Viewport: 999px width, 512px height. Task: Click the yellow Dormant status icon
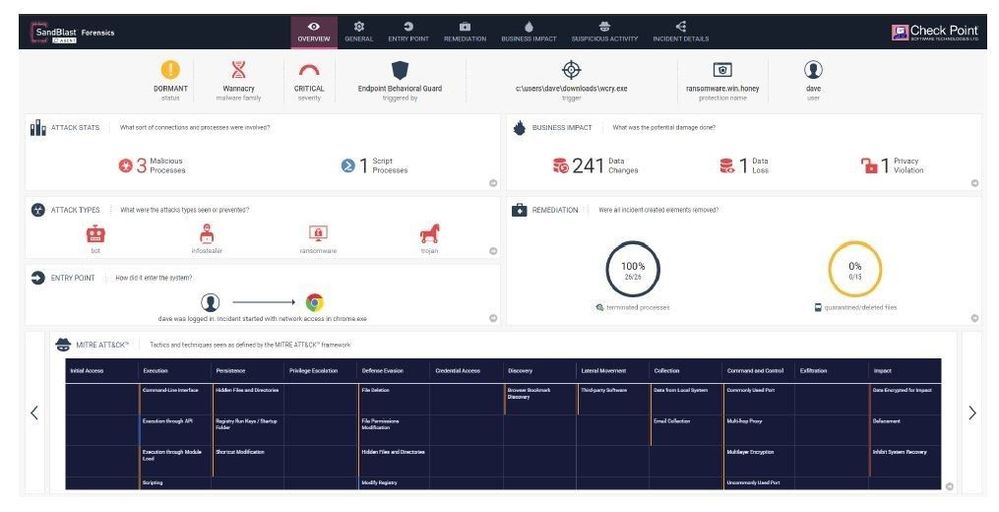[170, 69]
